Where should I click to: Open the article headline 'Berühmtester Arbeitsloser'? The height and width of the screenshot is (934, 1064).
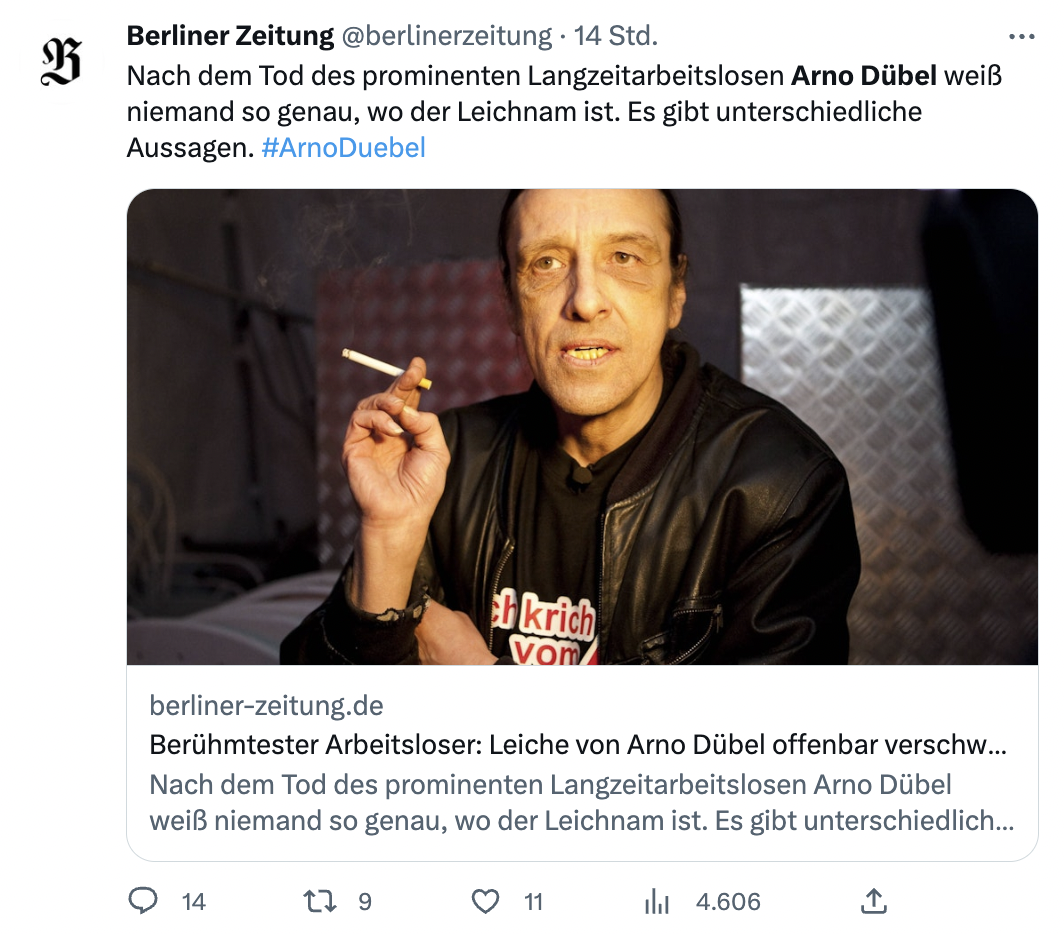coord(577,745)
